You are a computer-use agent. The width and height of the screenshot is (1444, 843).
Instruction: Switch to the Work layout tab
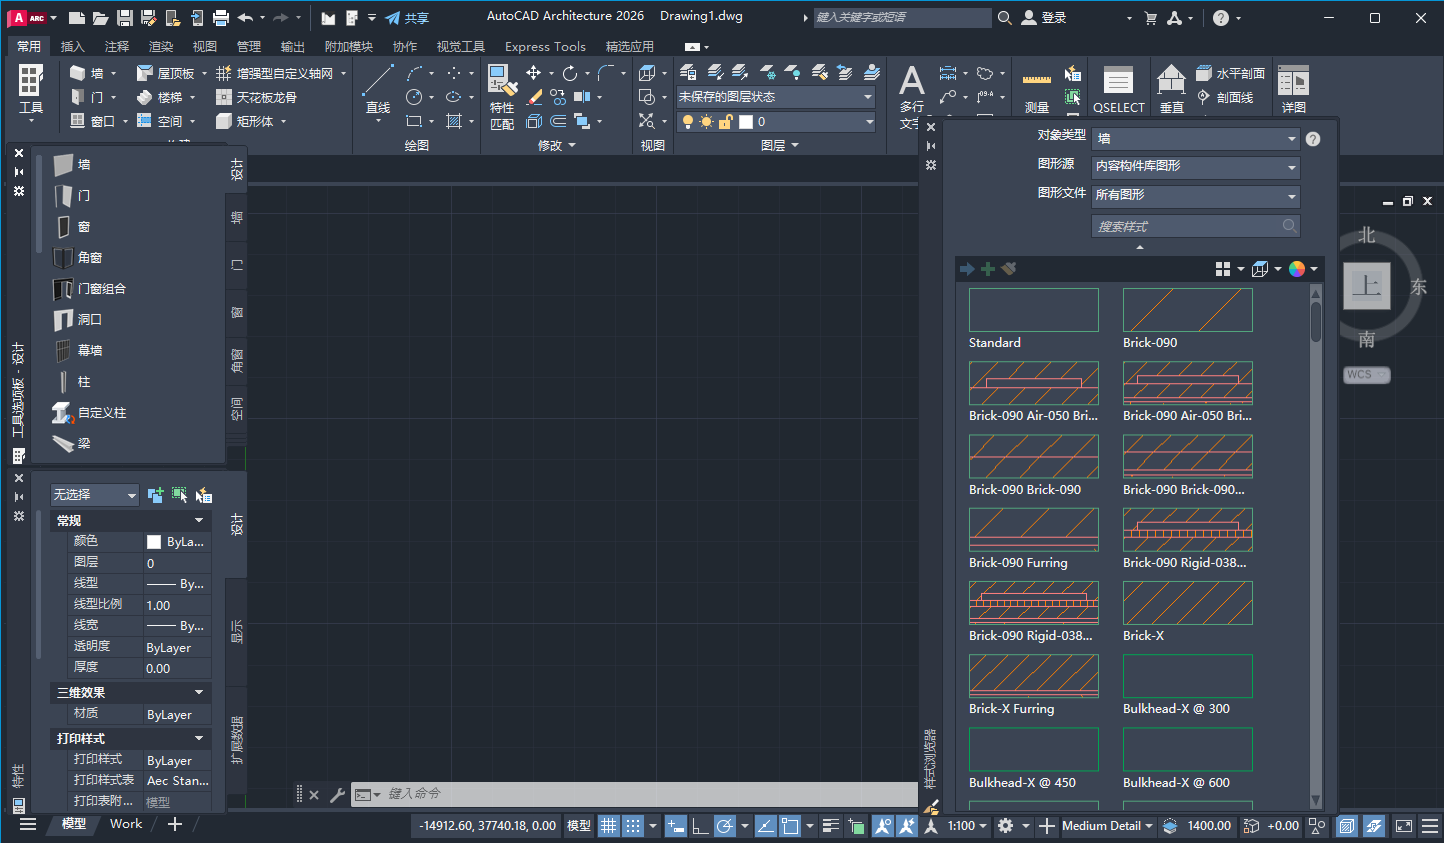click(x=125, y=823)
